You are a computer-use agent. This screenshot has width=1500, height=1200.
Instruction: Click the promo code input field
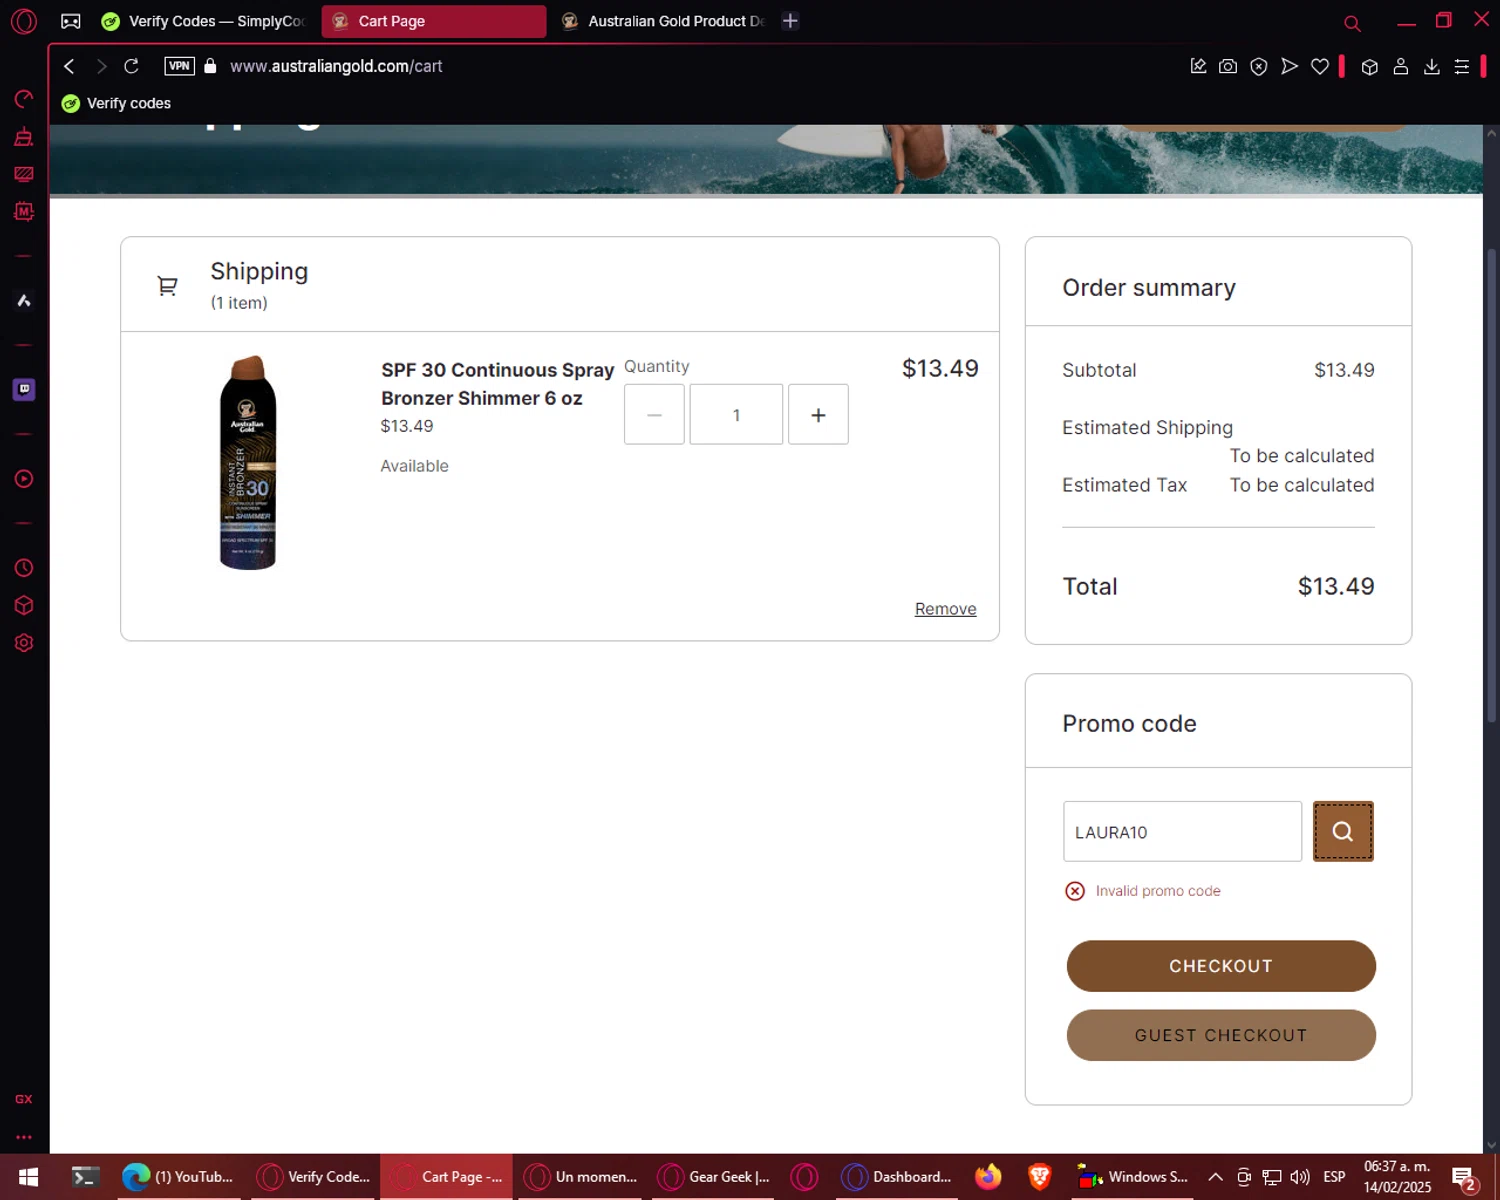(1182, 831)
